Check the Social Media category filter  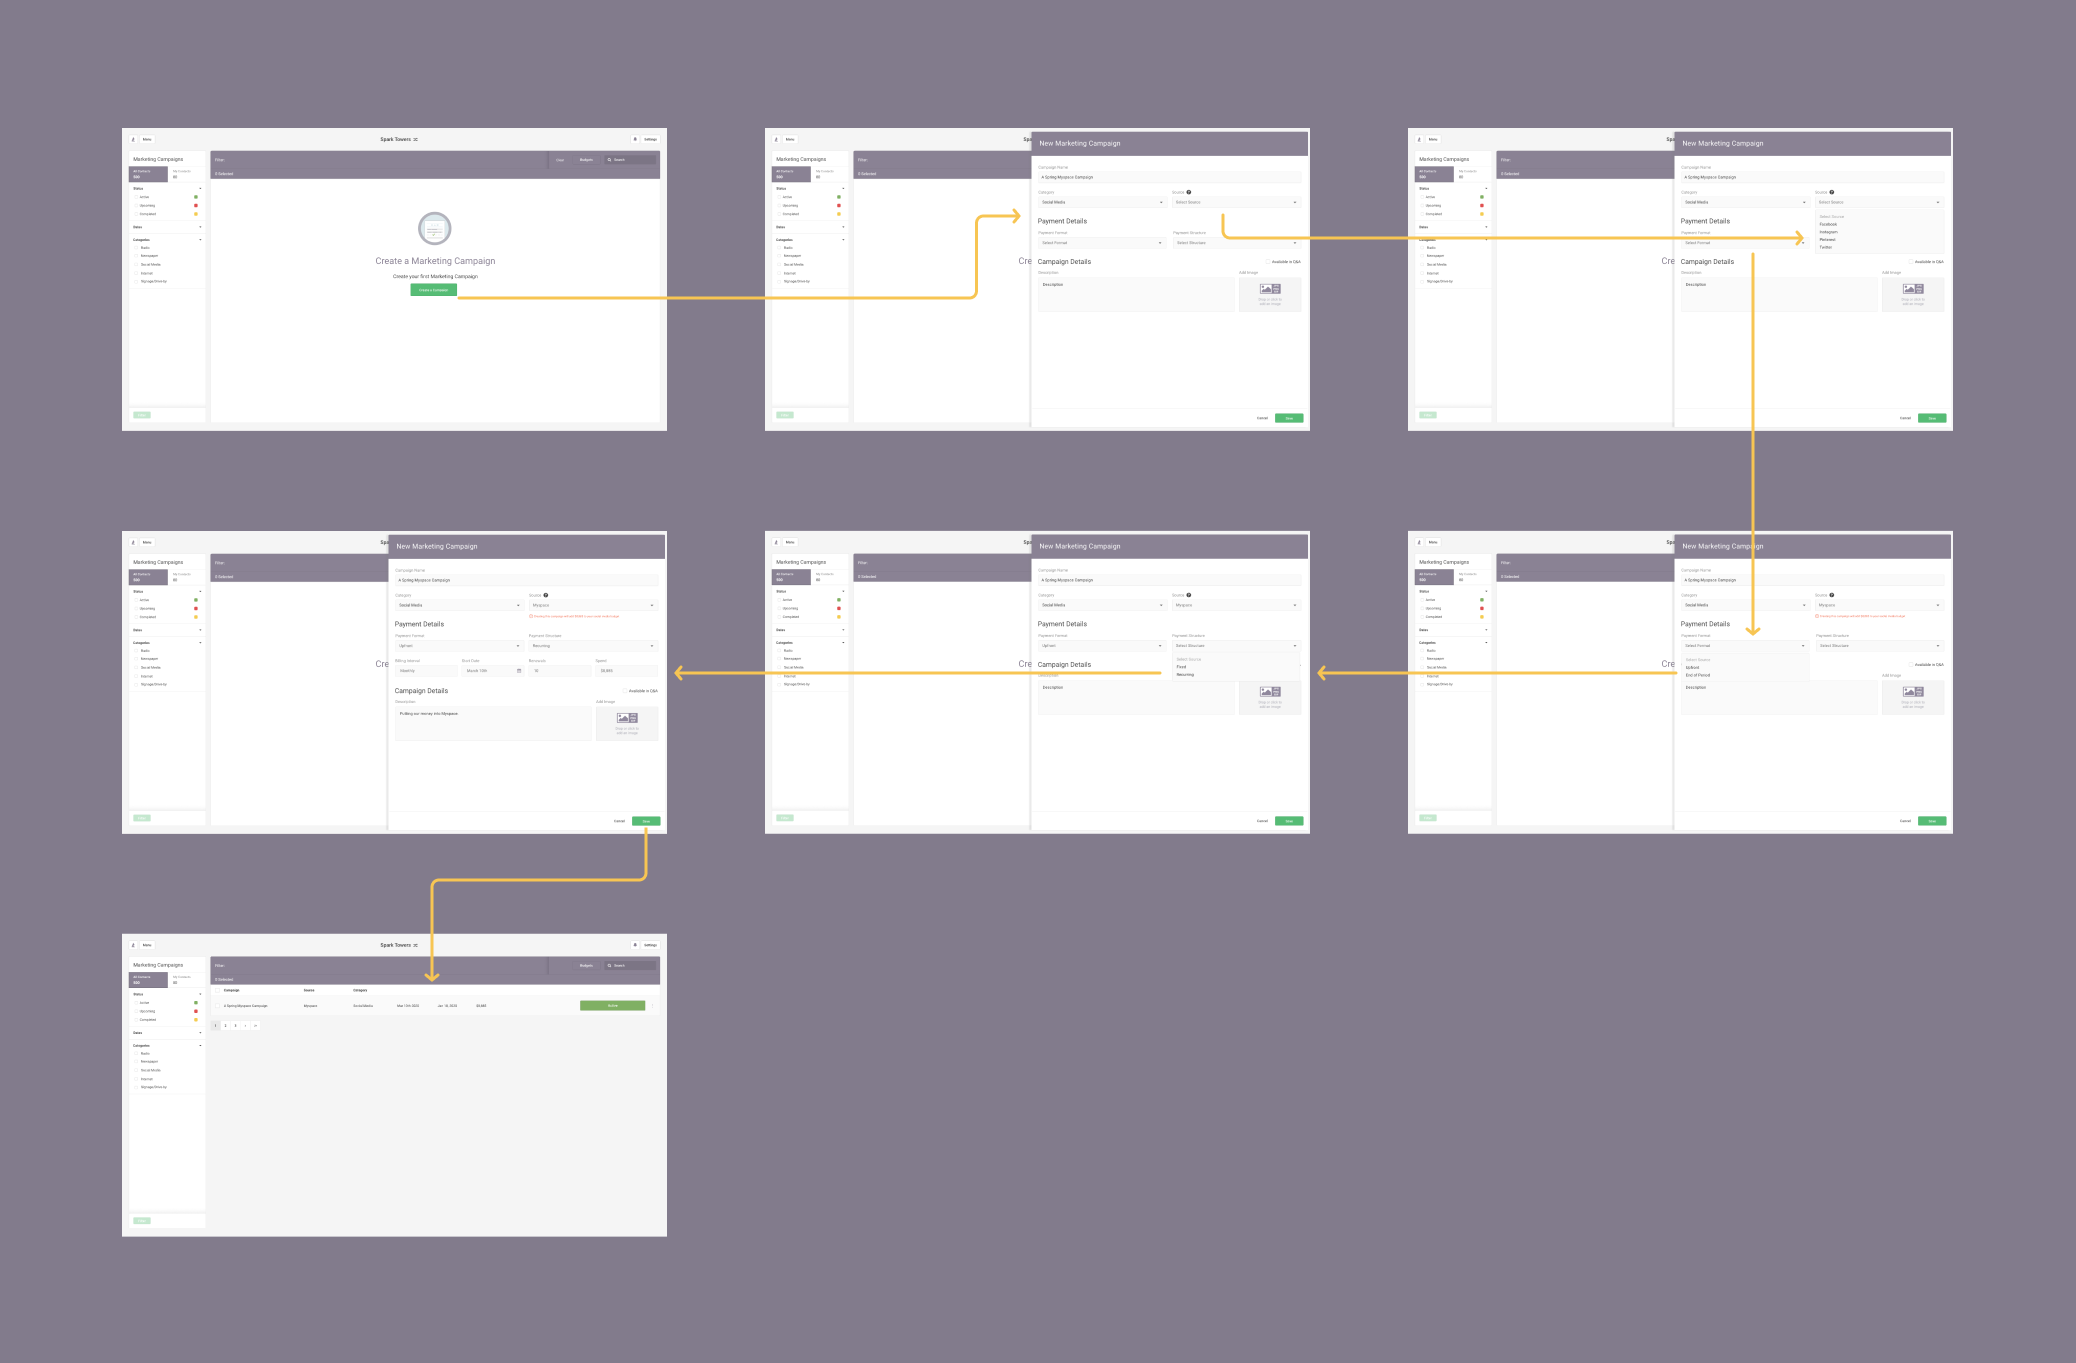click(136, 264)
